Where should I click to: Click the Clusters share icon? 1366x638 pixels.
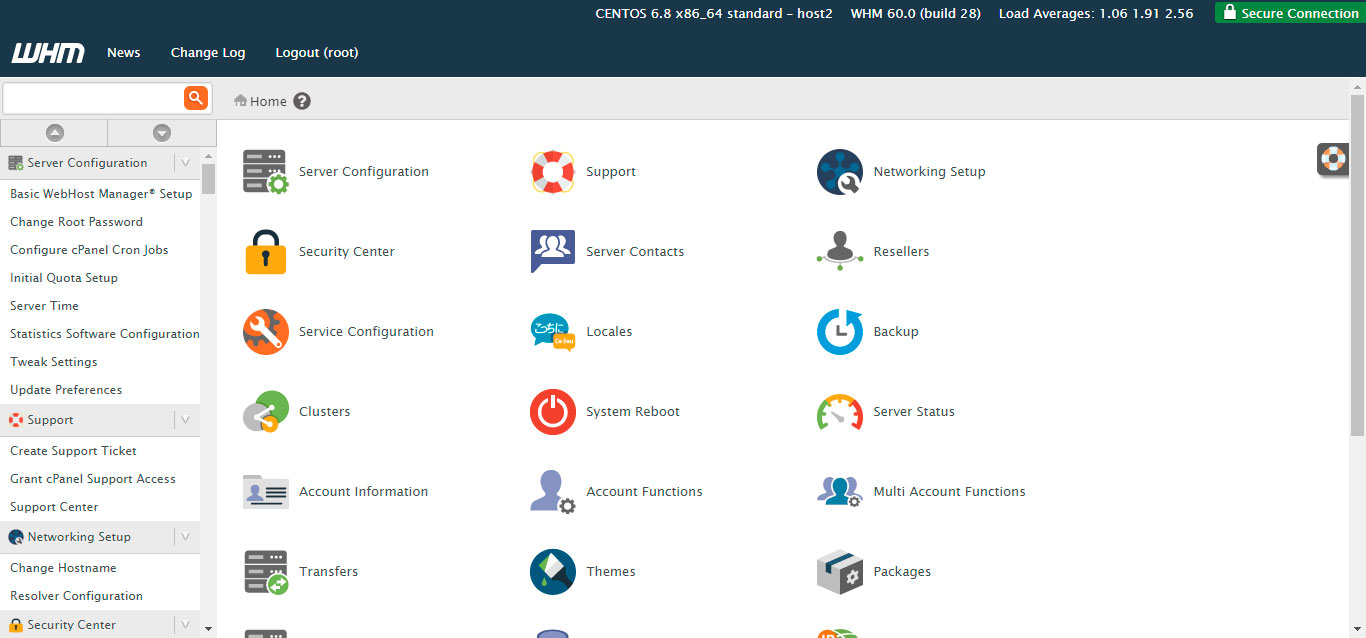click(265, 412)
